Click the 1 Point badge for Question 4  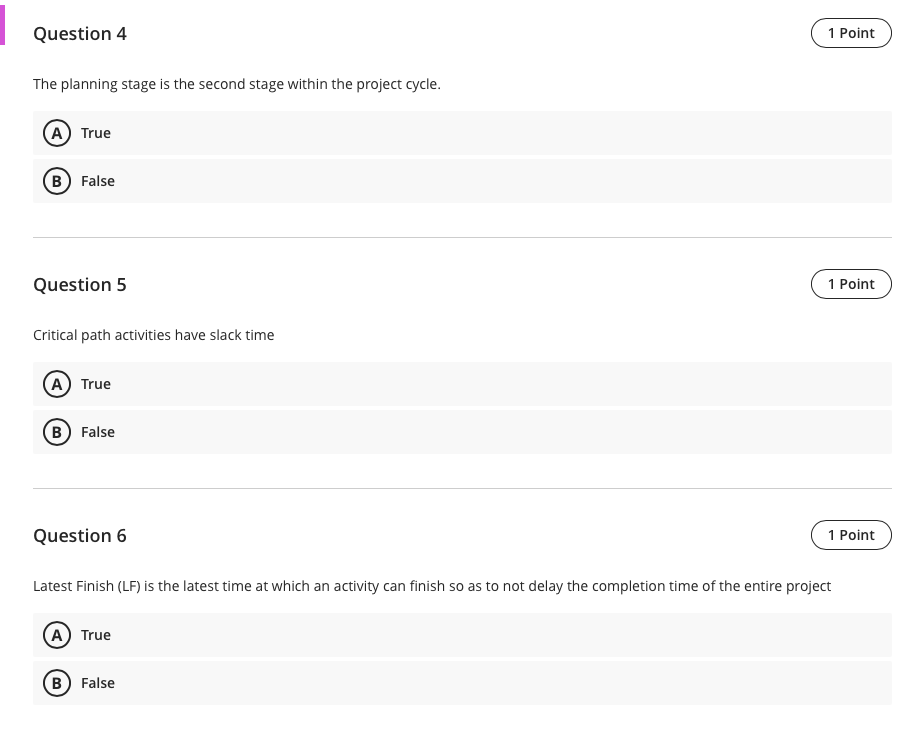[x=851, y=32]
